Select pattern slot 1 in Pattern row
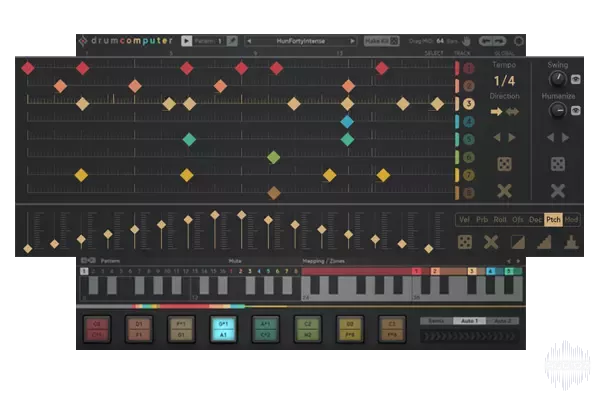Screen dimensions: 600x400 (84, 271)
